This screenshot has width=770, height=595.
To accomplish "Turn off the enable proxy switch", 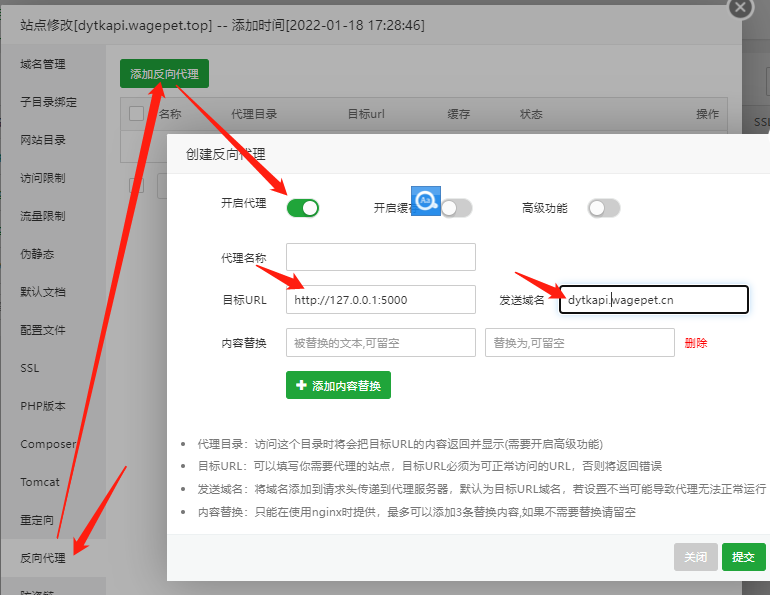I will (x=302, y=208).
